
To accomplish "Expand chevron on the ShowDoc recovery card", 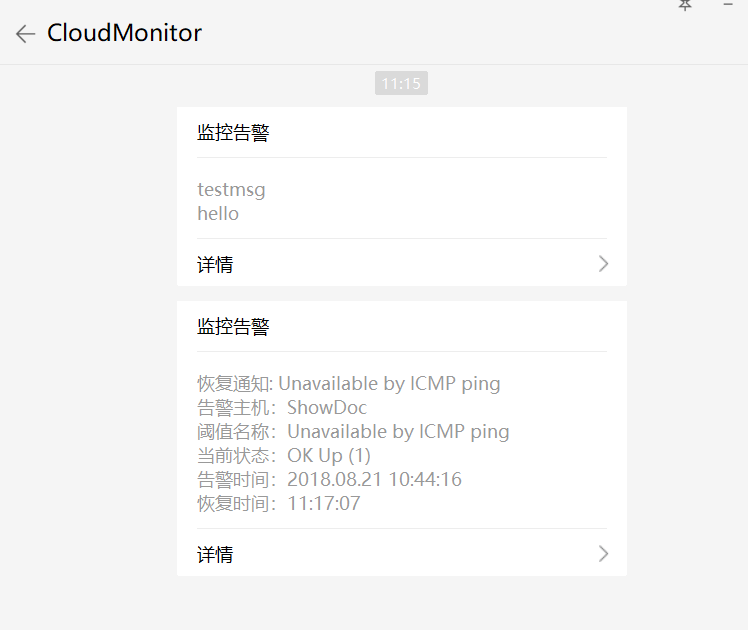I will 603,554.
